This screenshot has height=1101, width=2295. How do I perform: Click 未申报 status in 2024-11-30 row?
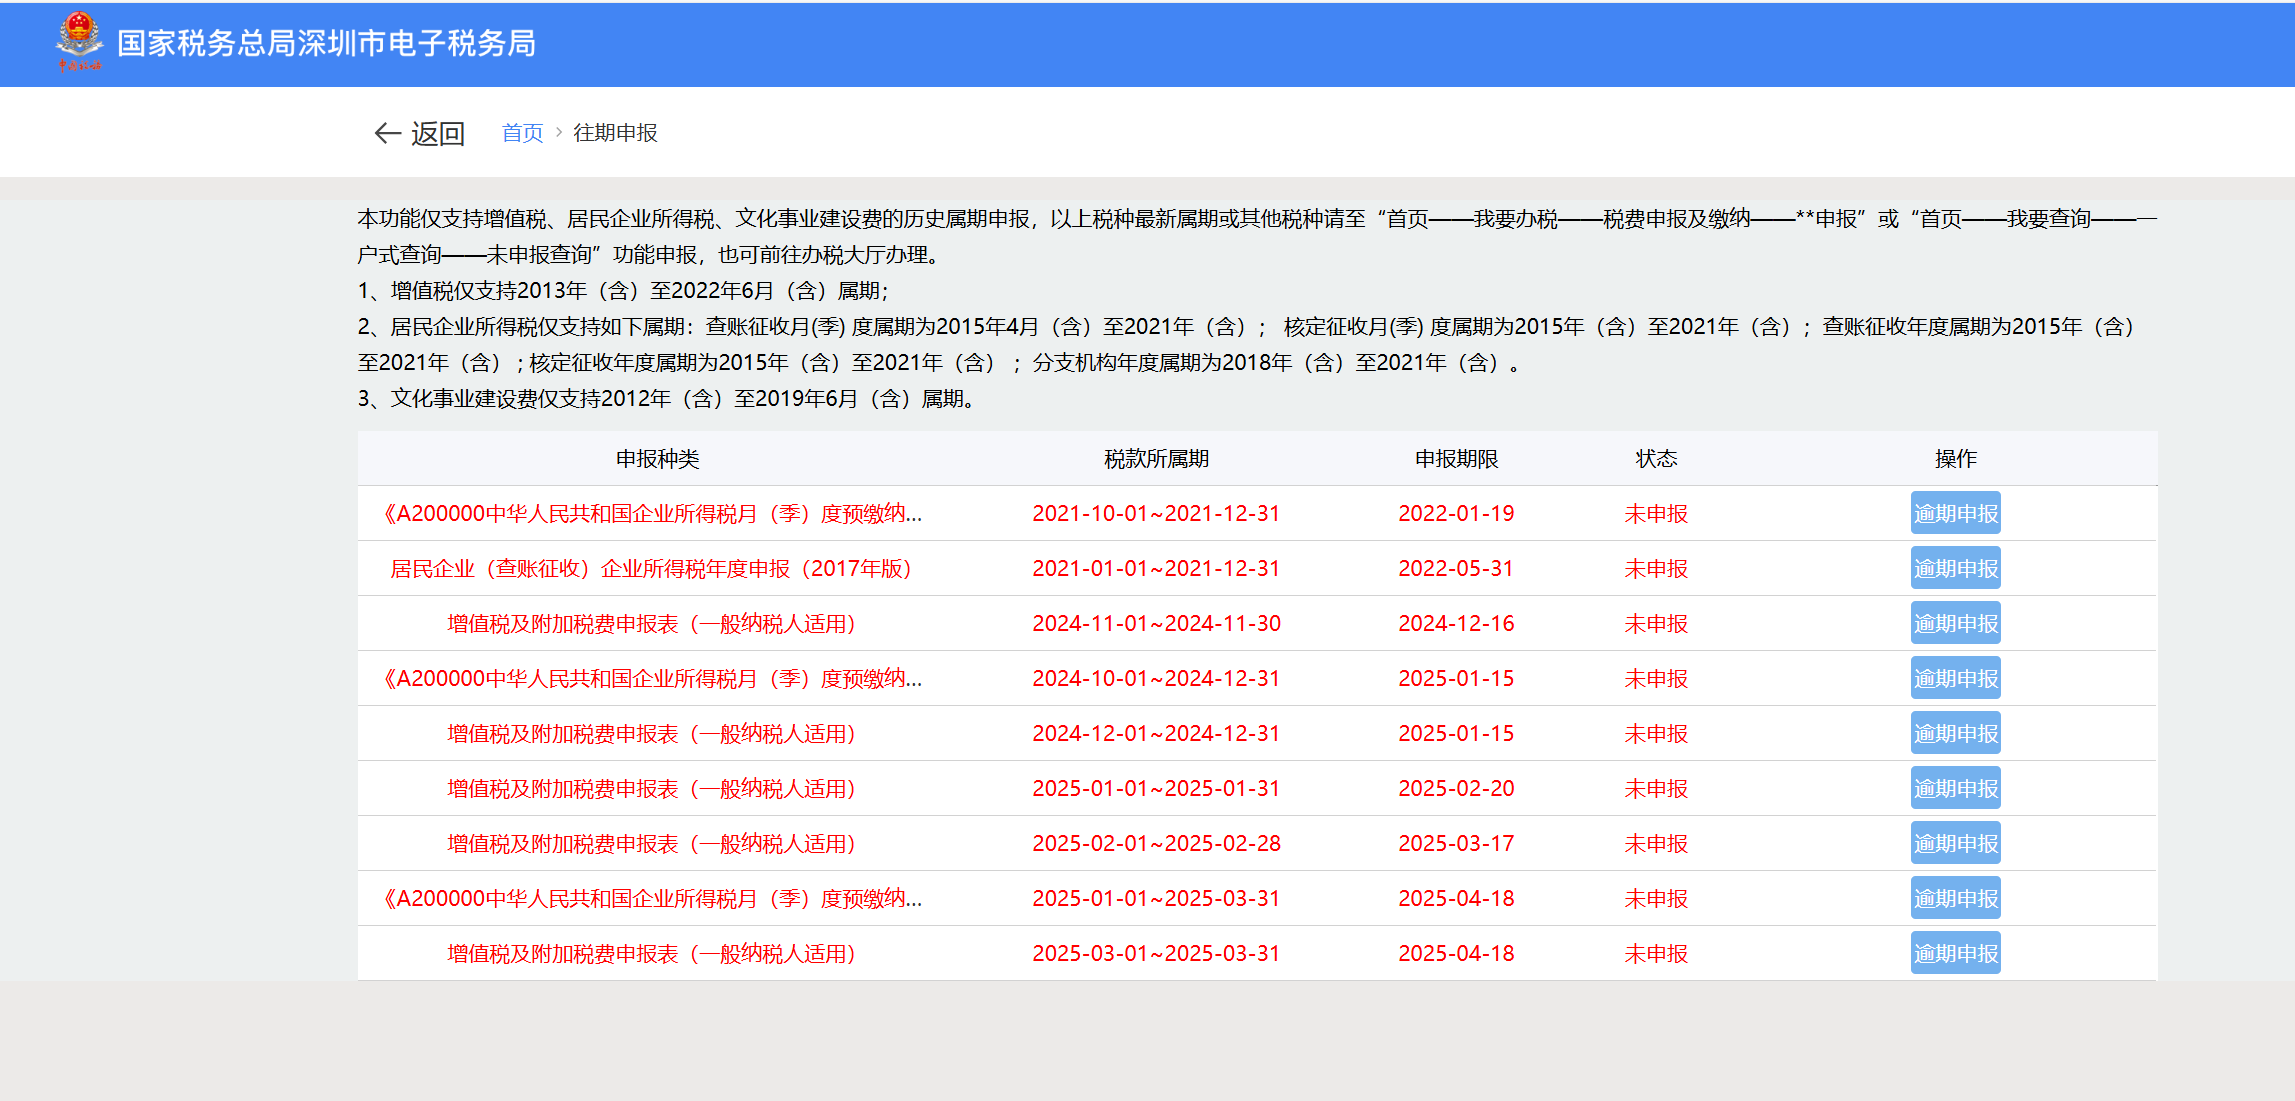pos(1656,623)
